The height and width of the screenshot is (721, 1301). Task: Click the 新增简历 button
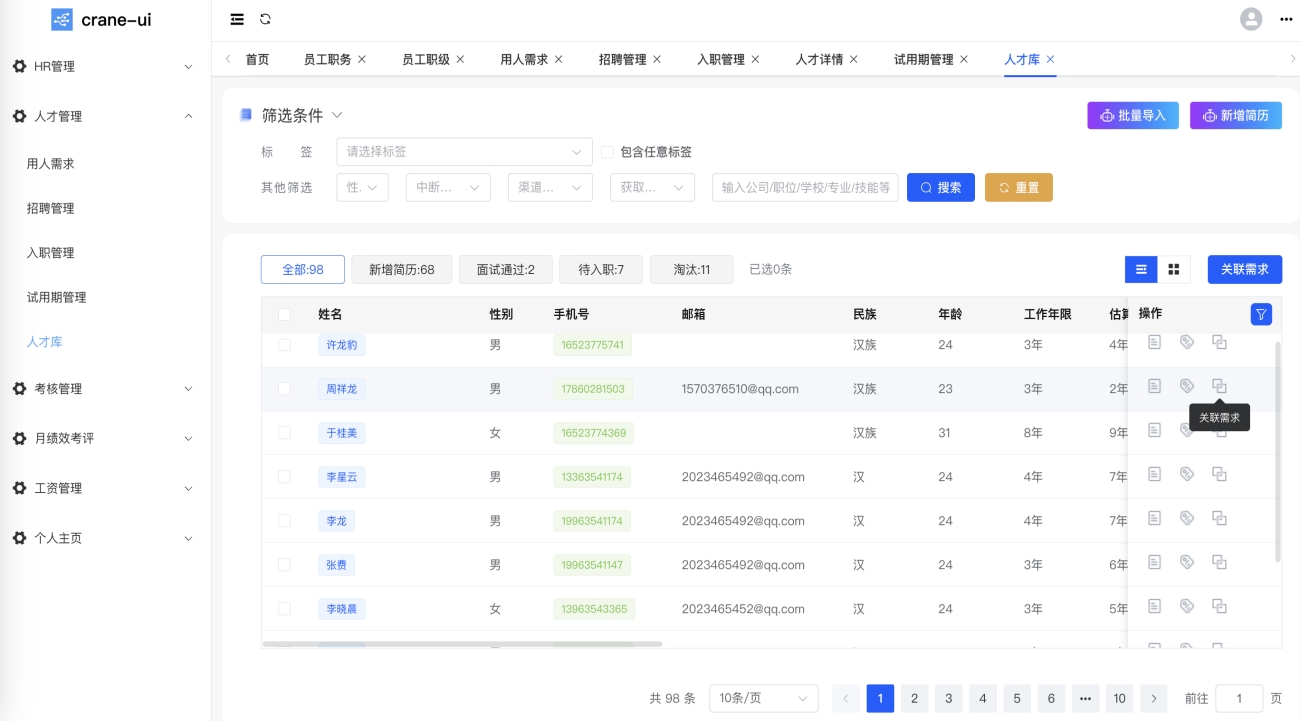pos(1236,115)
